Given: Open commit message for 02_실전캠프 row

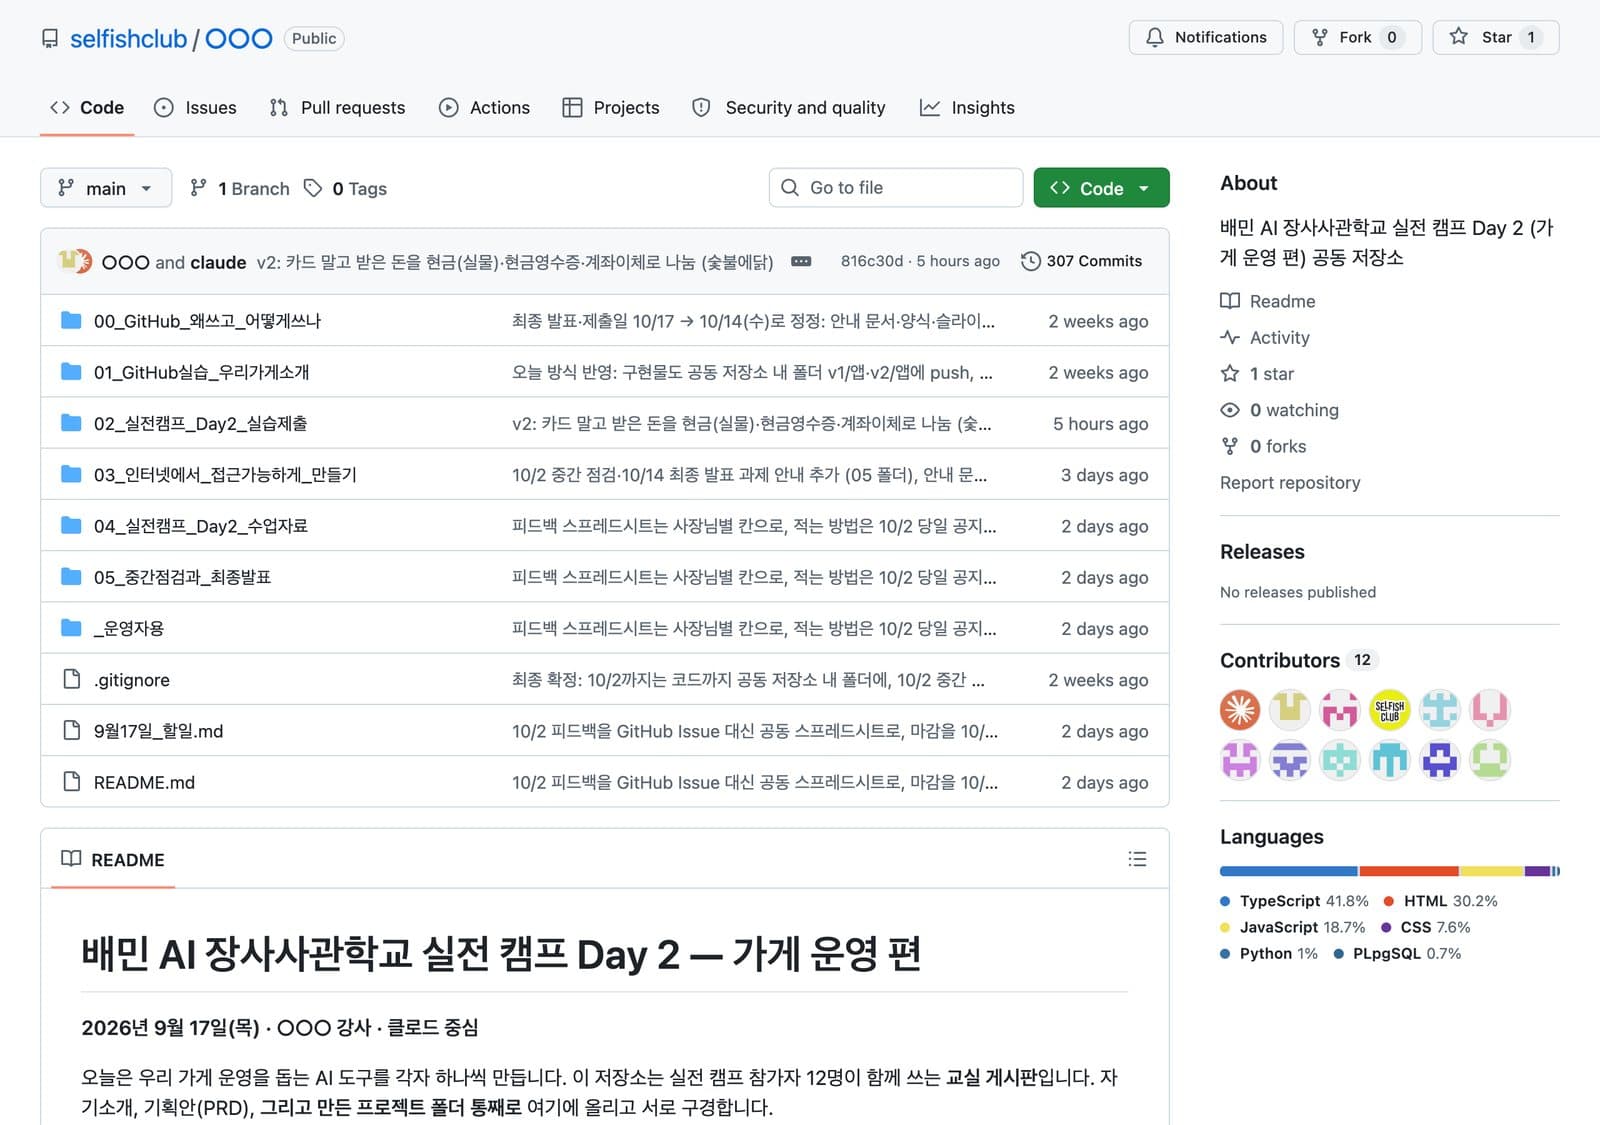Looking at the screenshot, I should (752, 424).
